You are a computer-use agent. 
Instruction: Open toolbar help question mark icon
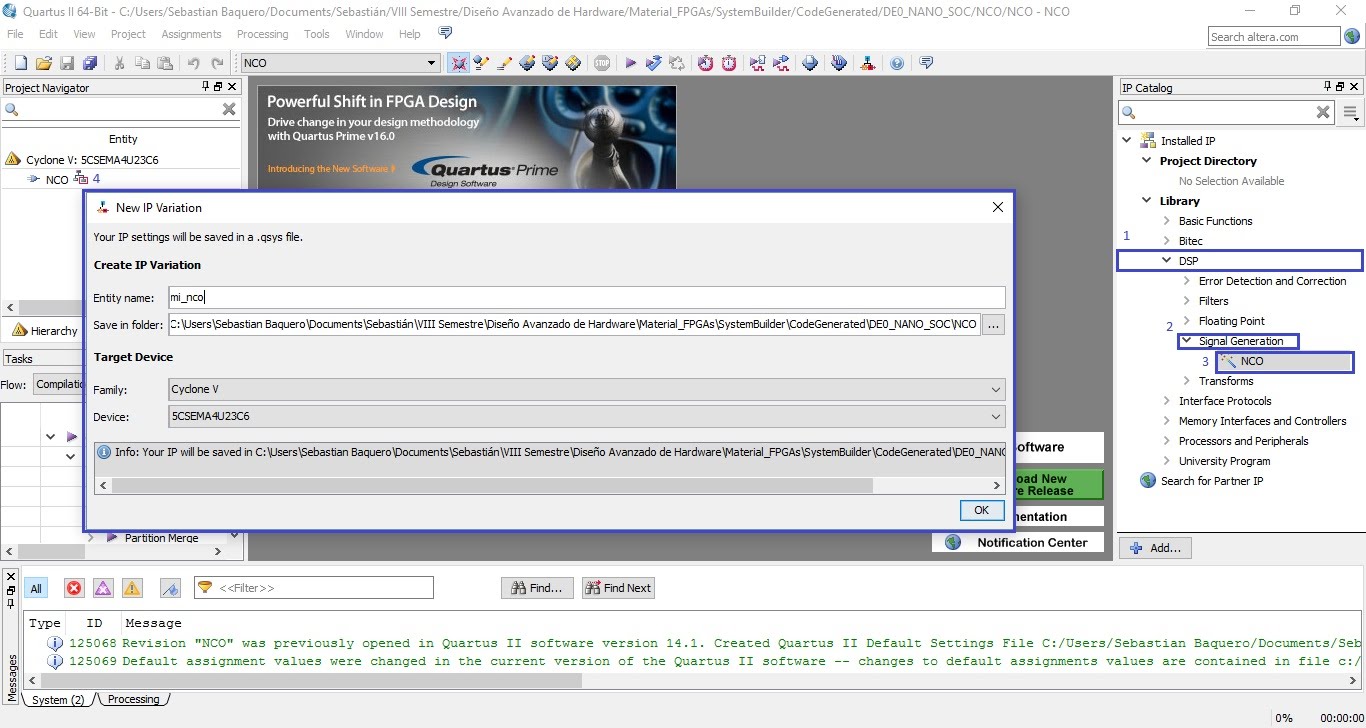(897, 63)
